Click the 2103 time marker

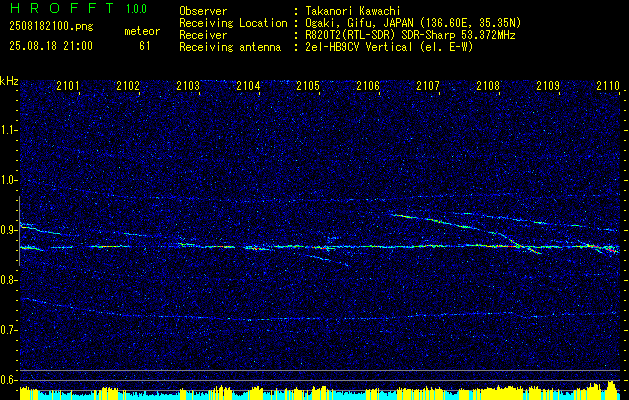click(x=188, y=85)
